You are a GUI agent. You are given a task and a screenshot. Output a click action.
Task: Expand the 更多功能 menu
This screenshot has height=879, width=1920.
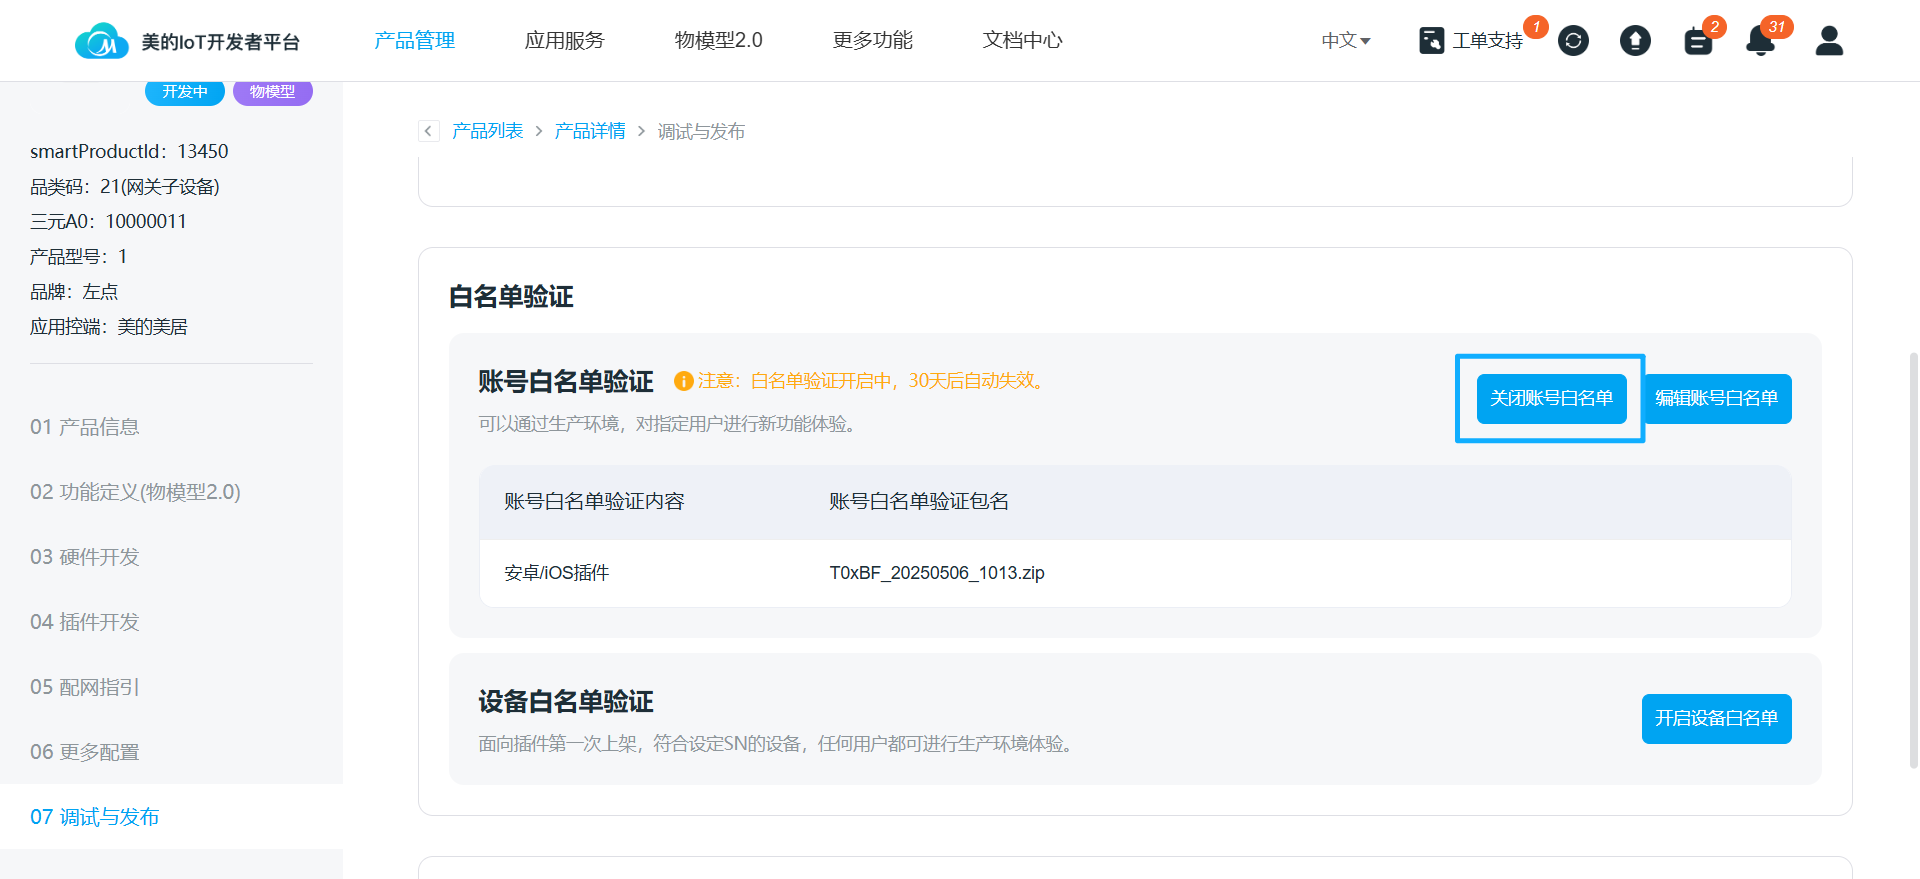872,41
